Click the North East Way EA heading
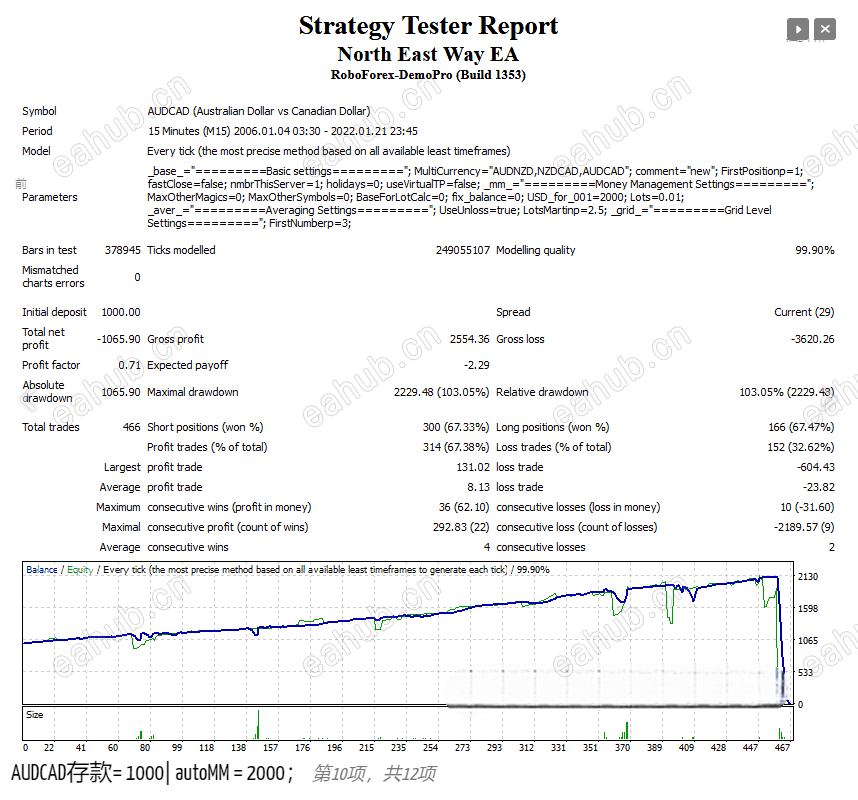 [x=428, y=54]
